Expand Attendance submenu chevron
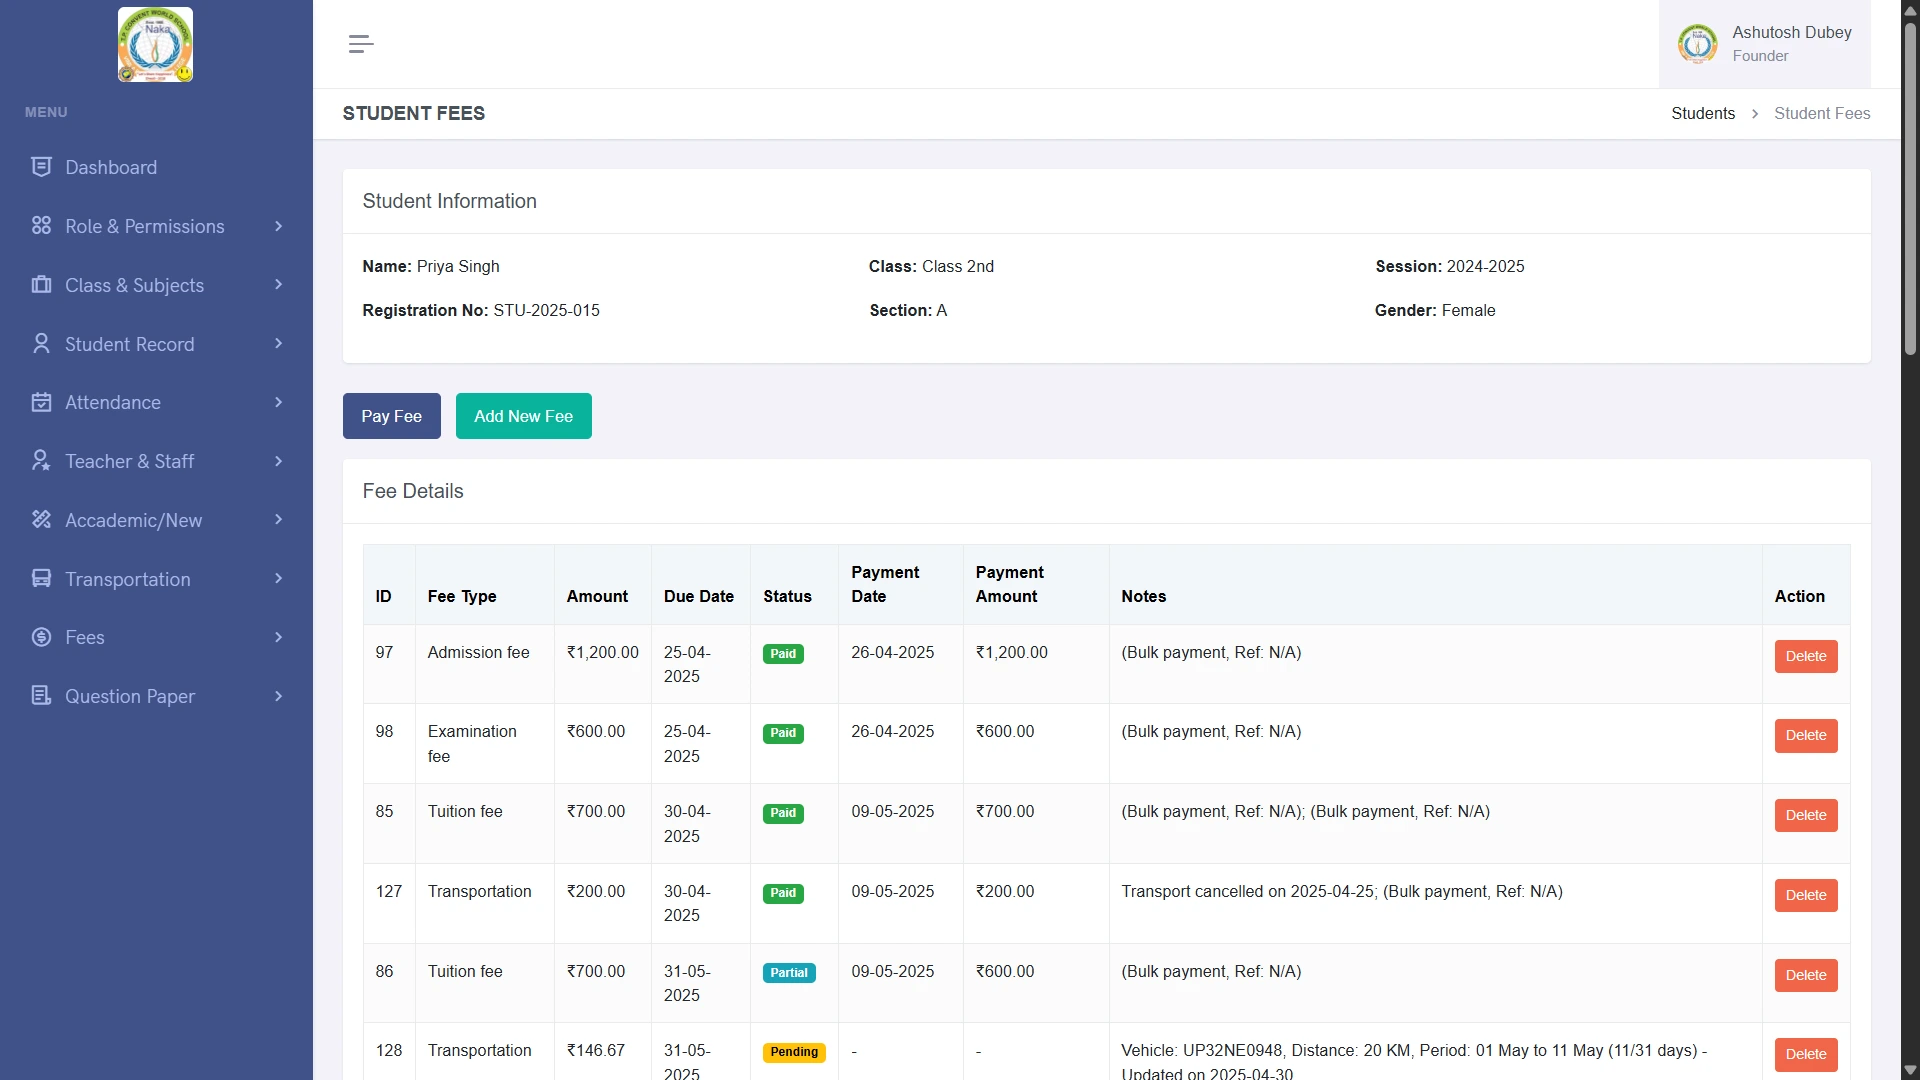1920x1080 pixels. [278, 402]
